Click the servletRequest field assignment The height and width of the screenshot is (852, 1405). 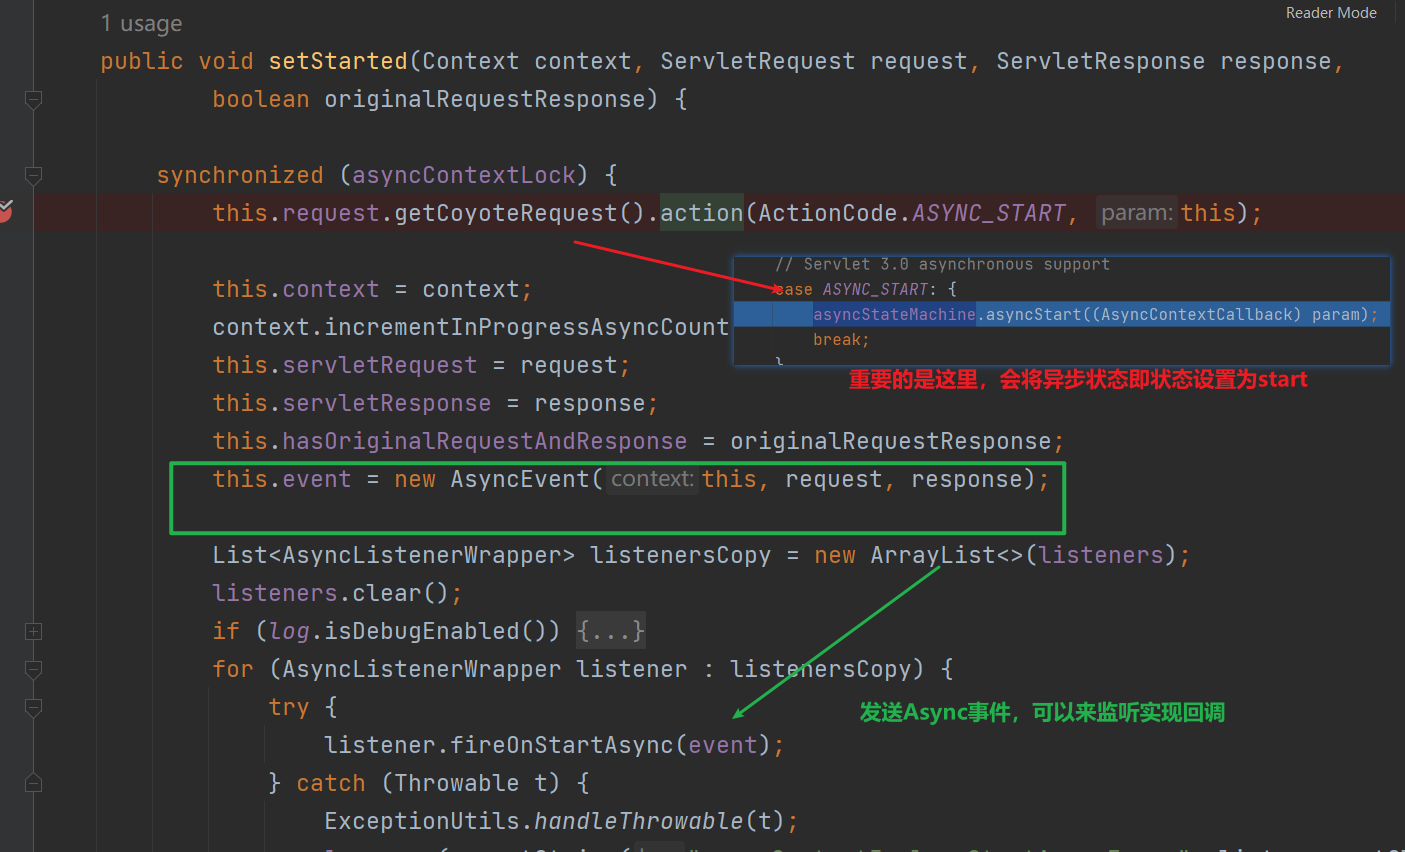[x=421, y=365]
